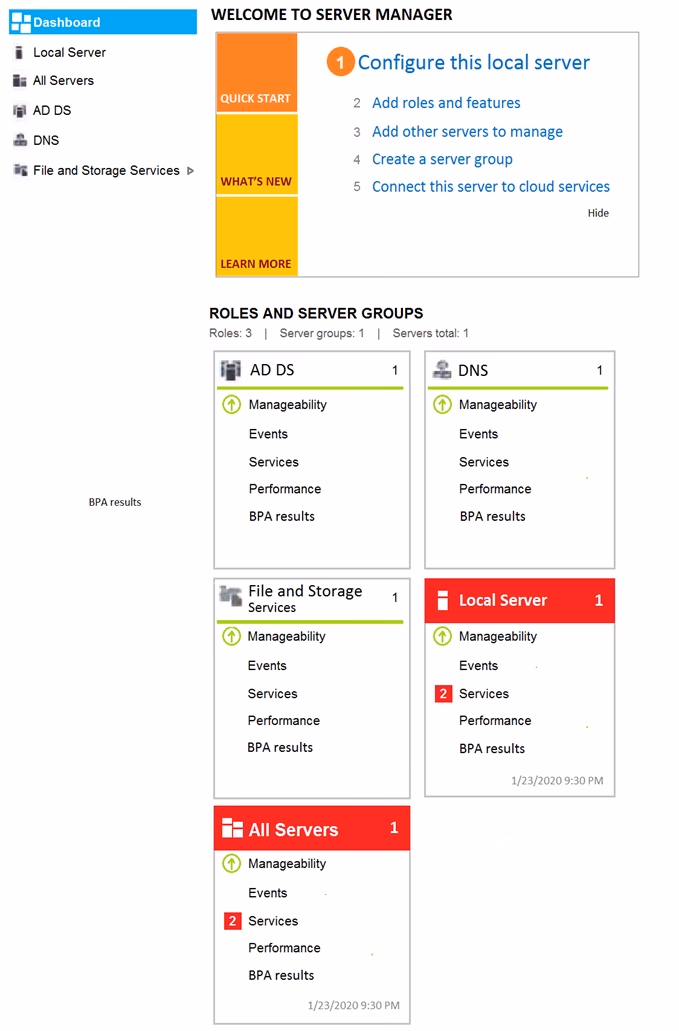Click the Local Server tile header icon
The width and height of the screenshot is (679, 1031).
pos(443,600)
